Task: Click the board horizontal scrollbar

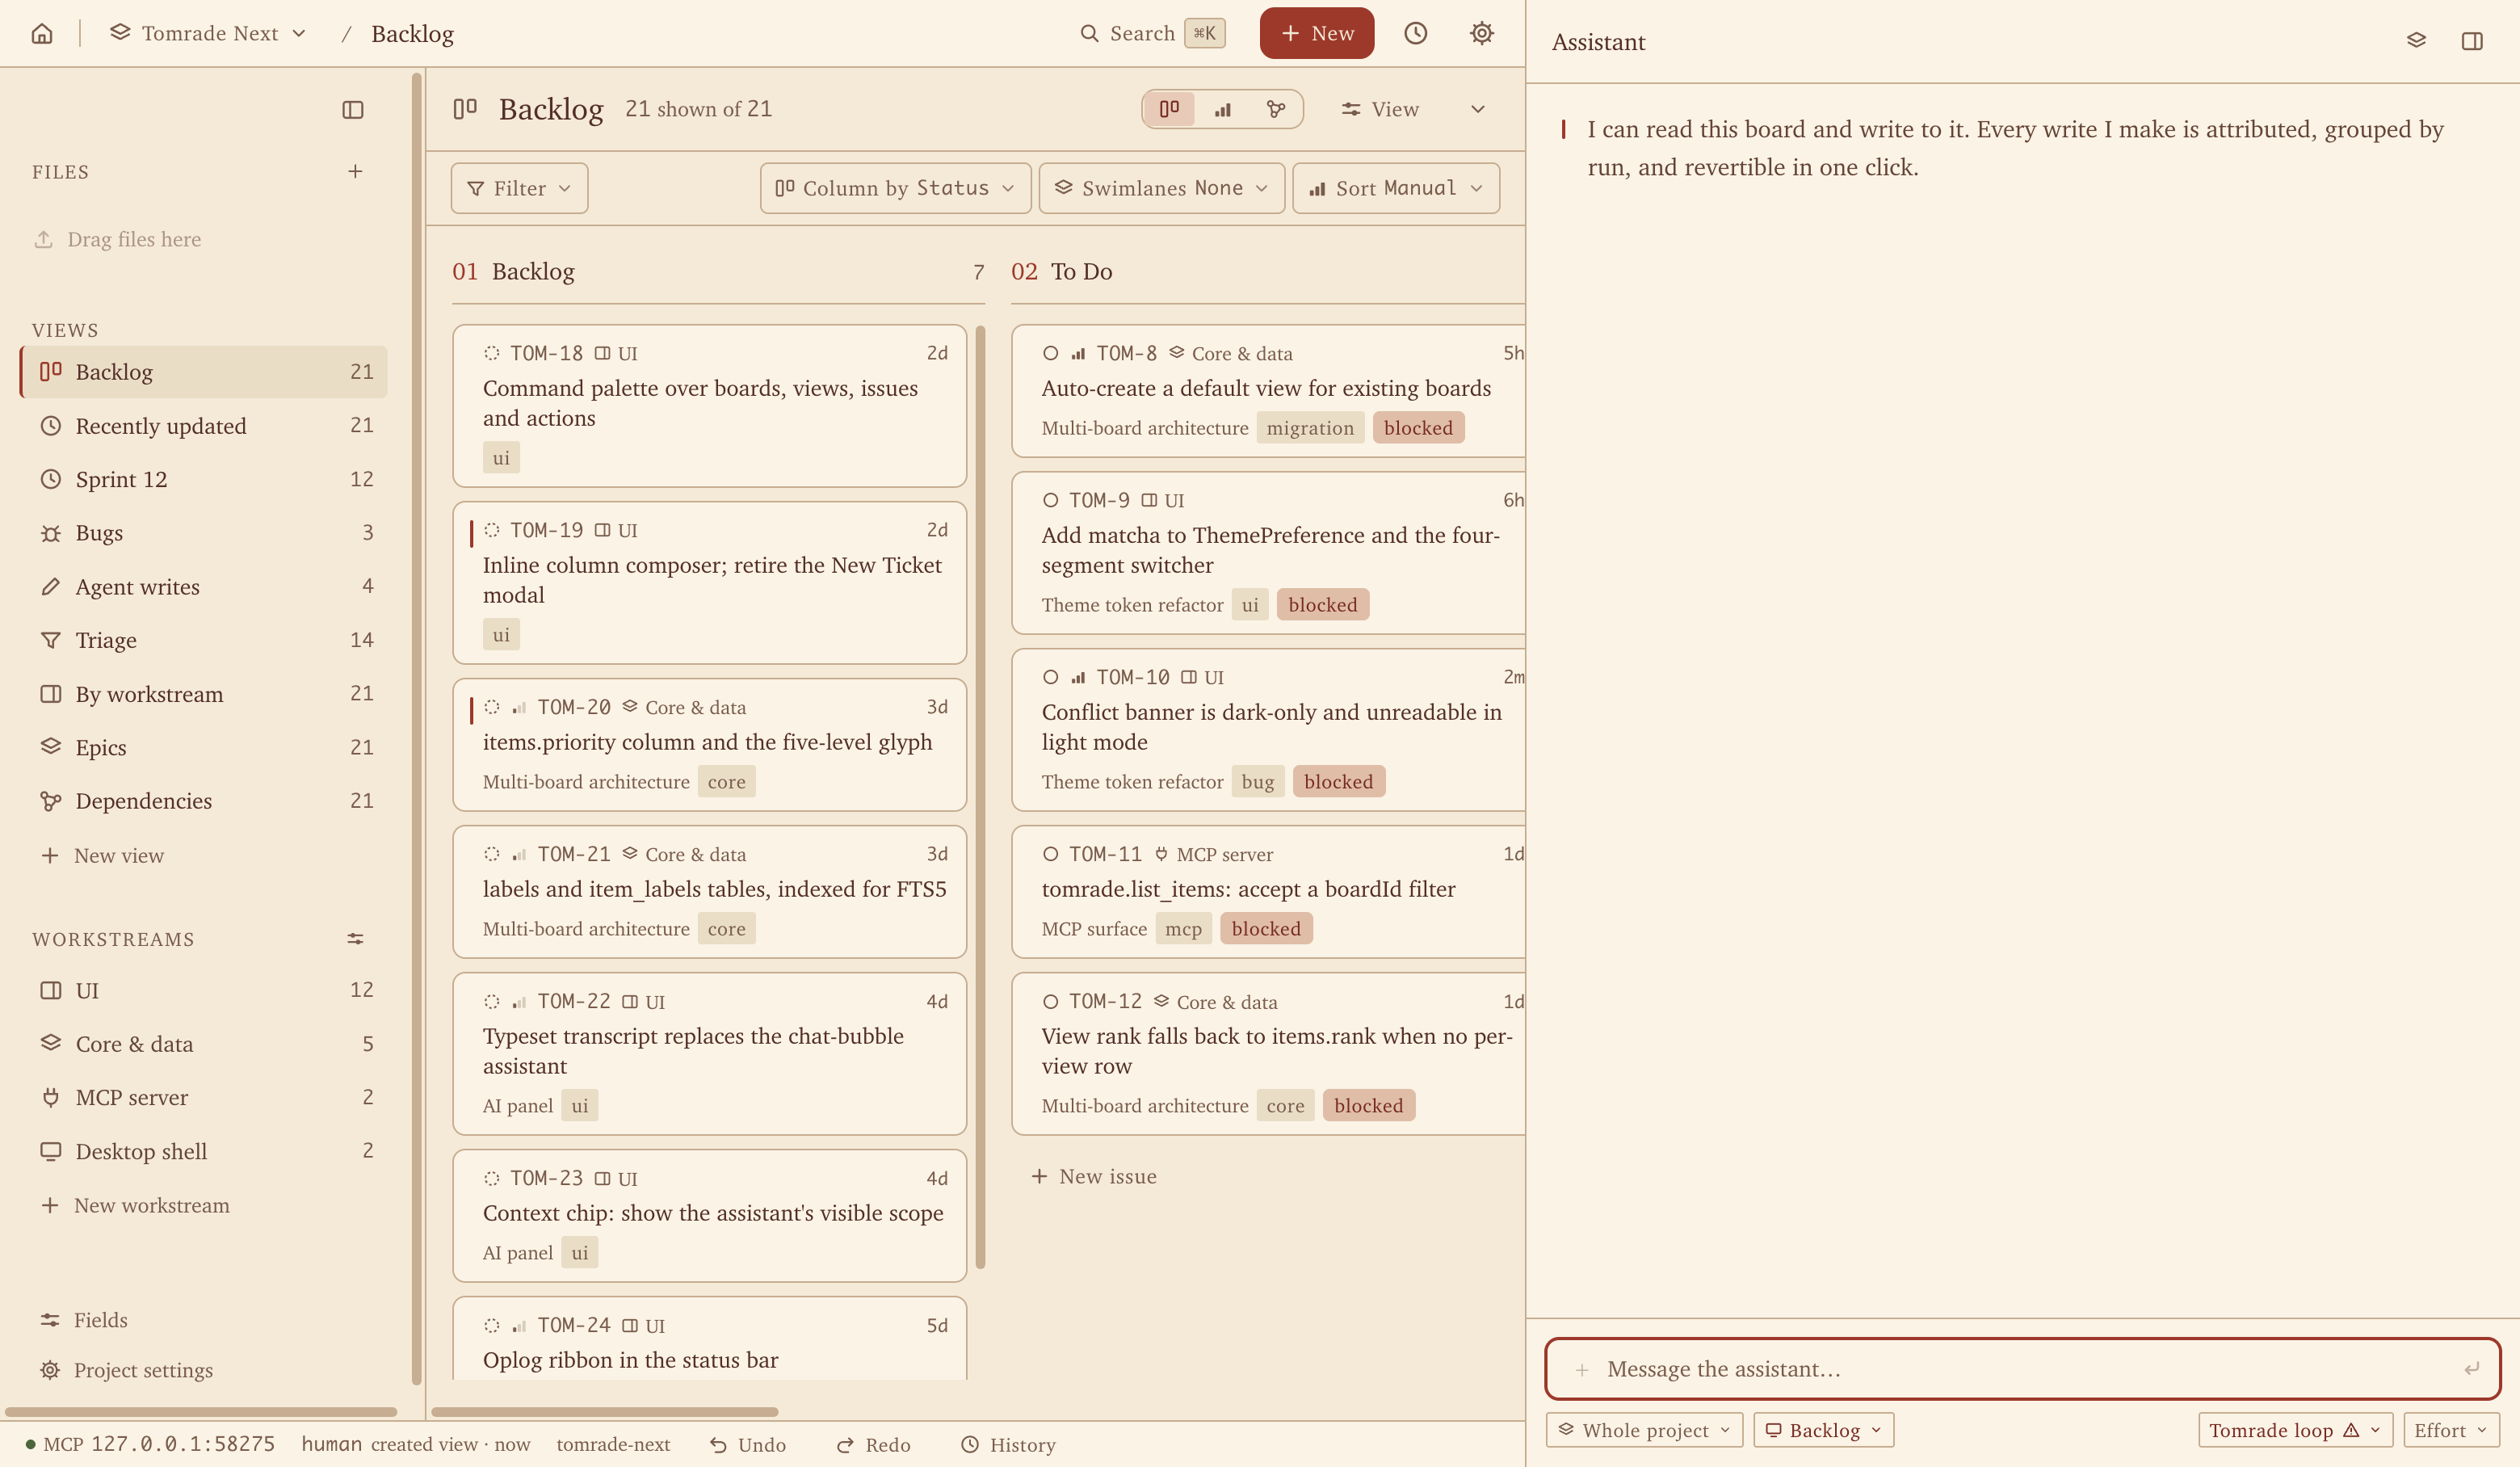Action: tap(605, 1412)
